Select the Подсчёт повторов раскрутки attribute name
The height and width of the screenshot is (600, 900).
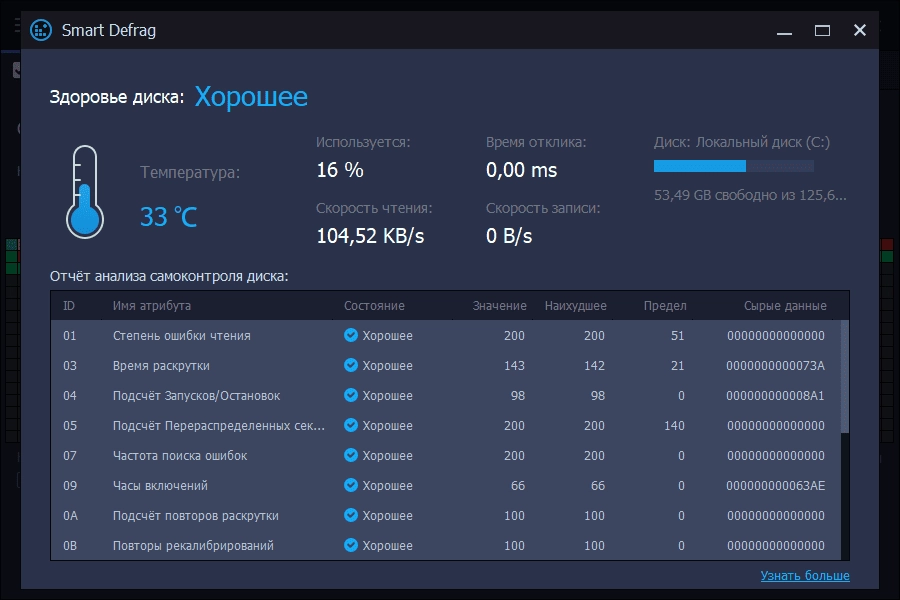tap(196, 515)
